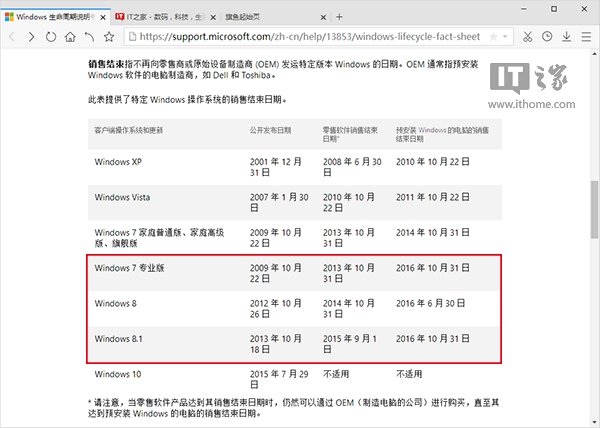This screenshot has height=428, width=600.
Task: Select the Windows XP row label
Action: [118, 162]
